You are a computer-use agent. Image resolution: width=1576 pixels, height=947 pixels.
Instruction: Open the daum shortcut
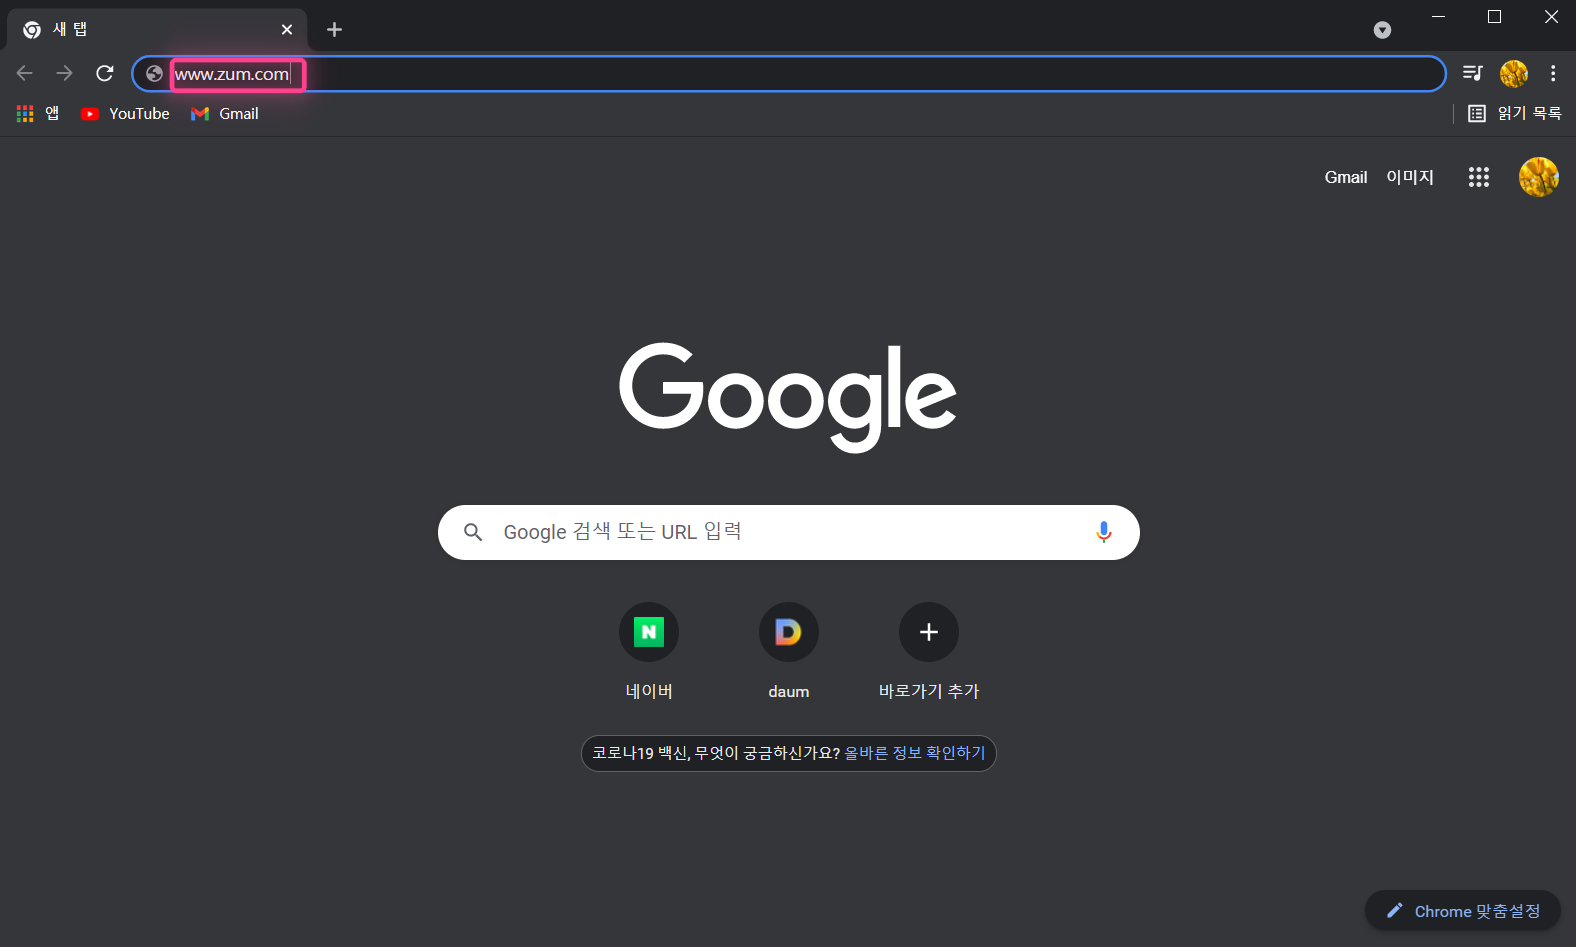(789, 651)
